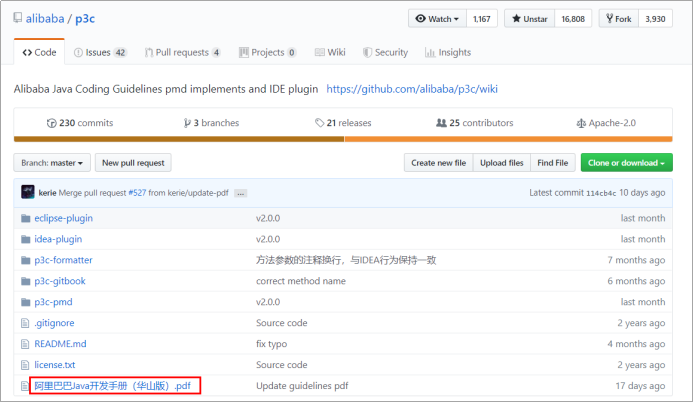
Task: Switch to the Insights tab
Action: (x=448, y=52)
